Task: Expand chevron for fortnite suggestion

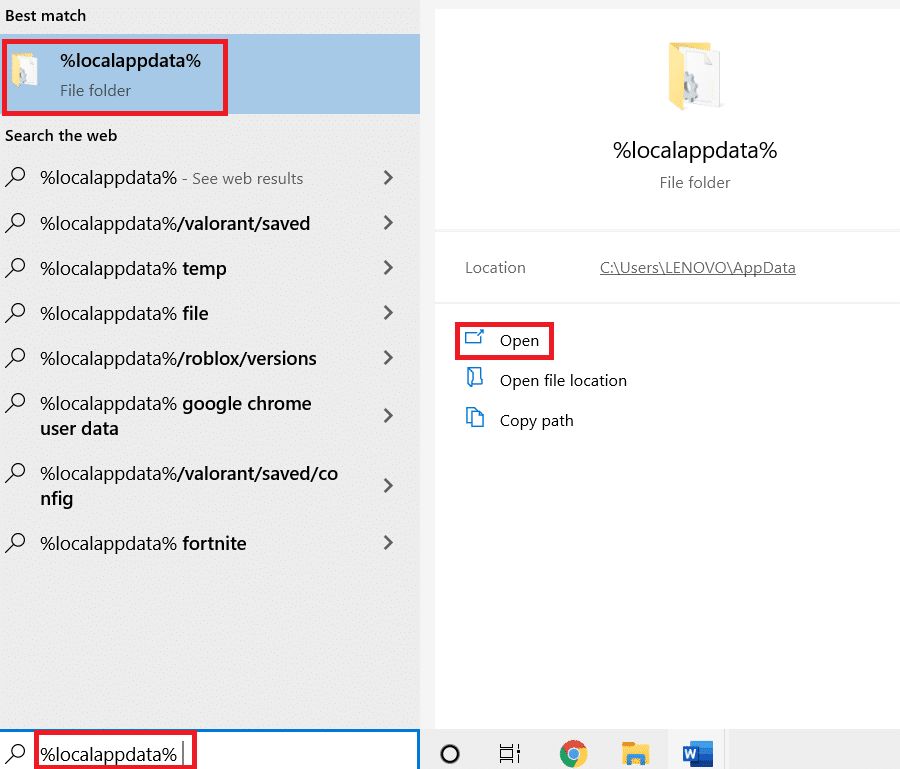Action: (x=389, y=543)
